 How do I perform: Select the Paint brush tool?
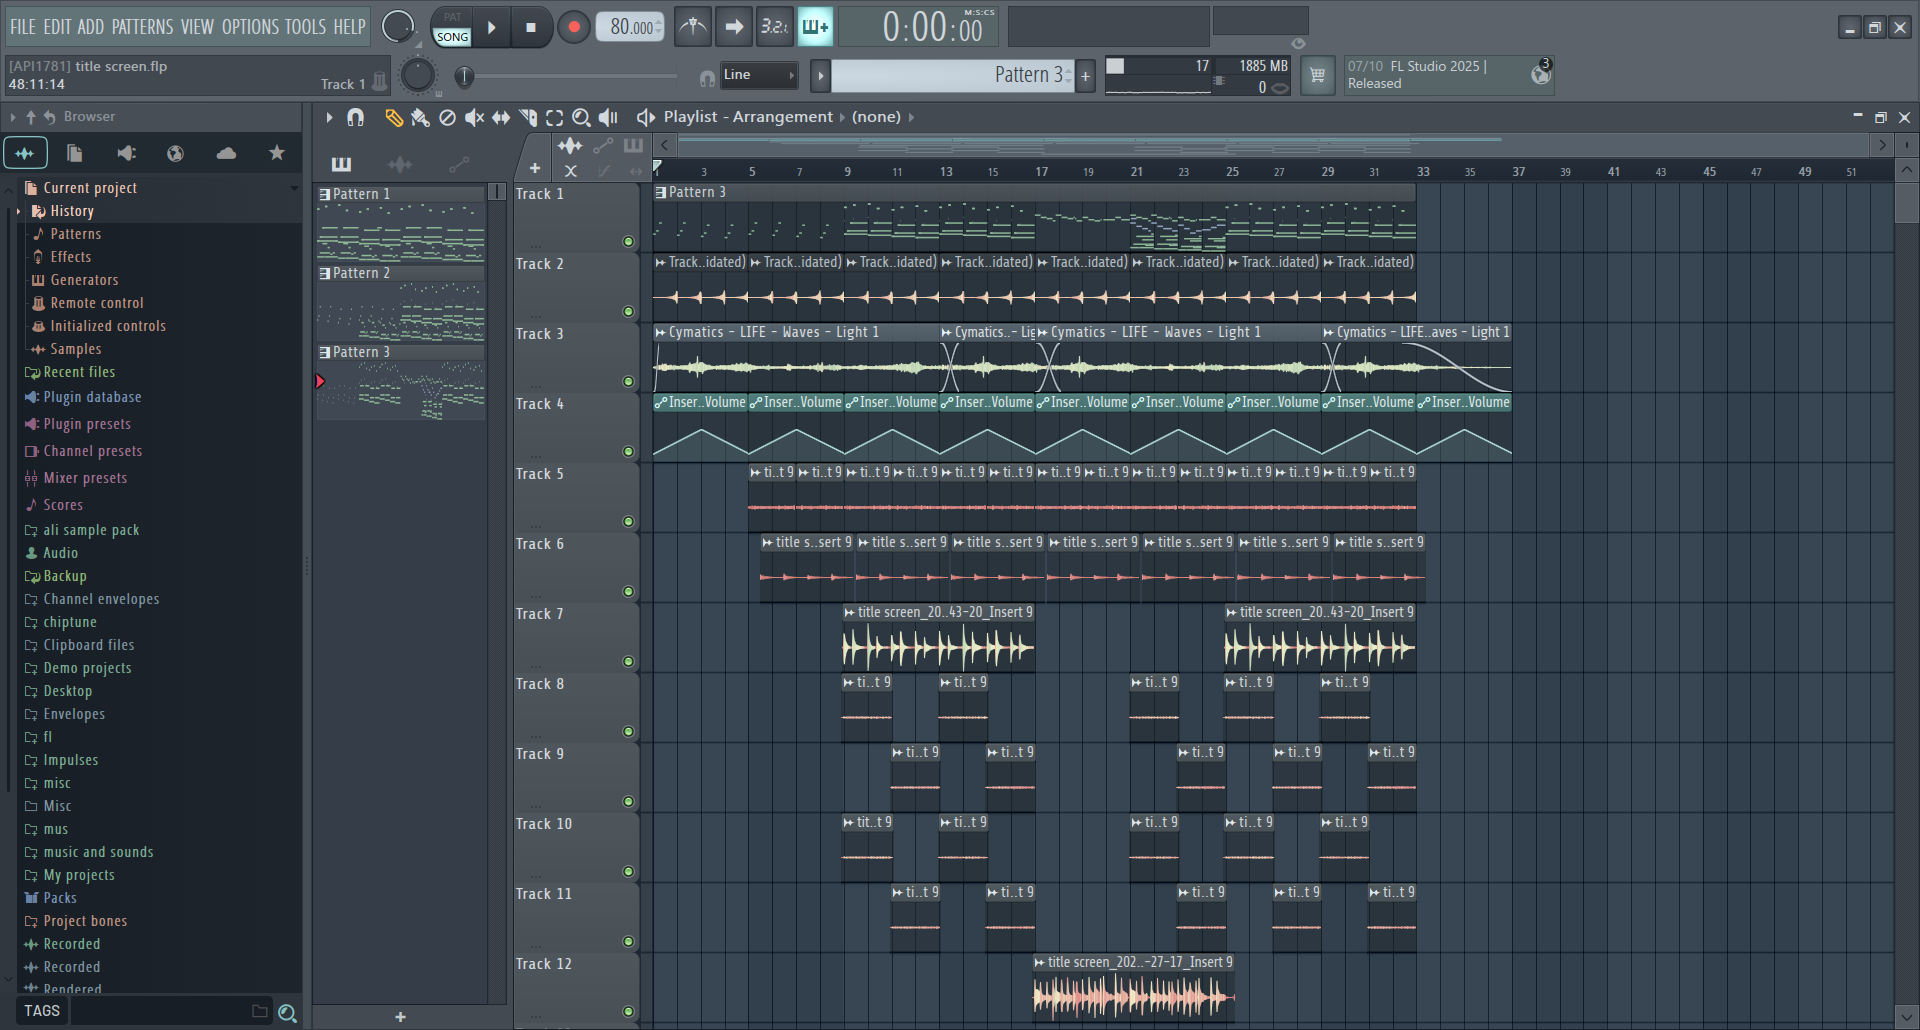pos(420,118)
